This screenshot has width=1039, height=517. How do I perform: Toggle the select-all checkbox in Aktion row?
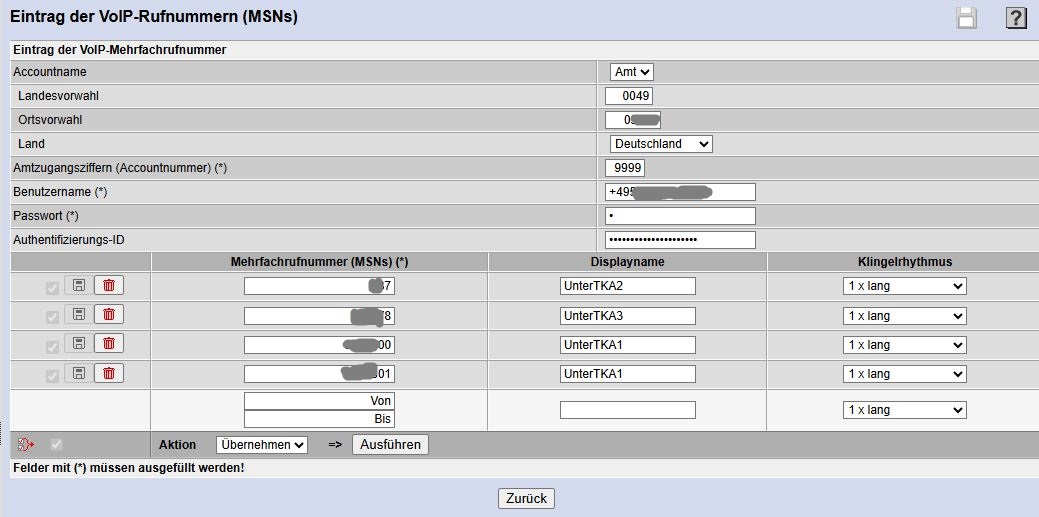pos(56,445)
